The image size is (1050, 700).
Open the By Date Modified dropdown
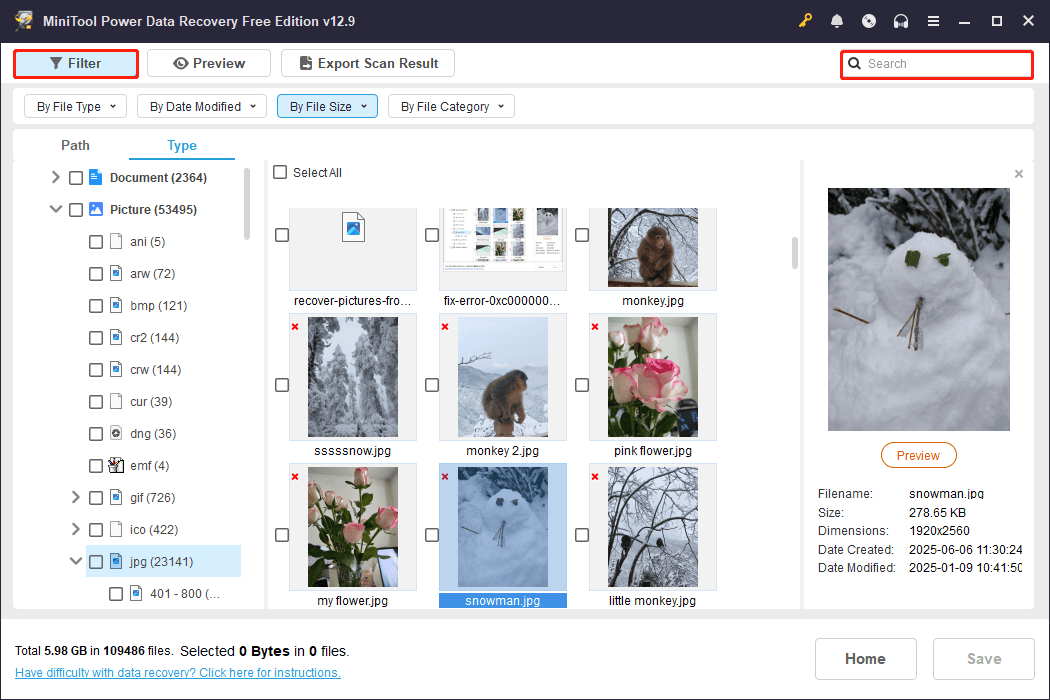202,107
